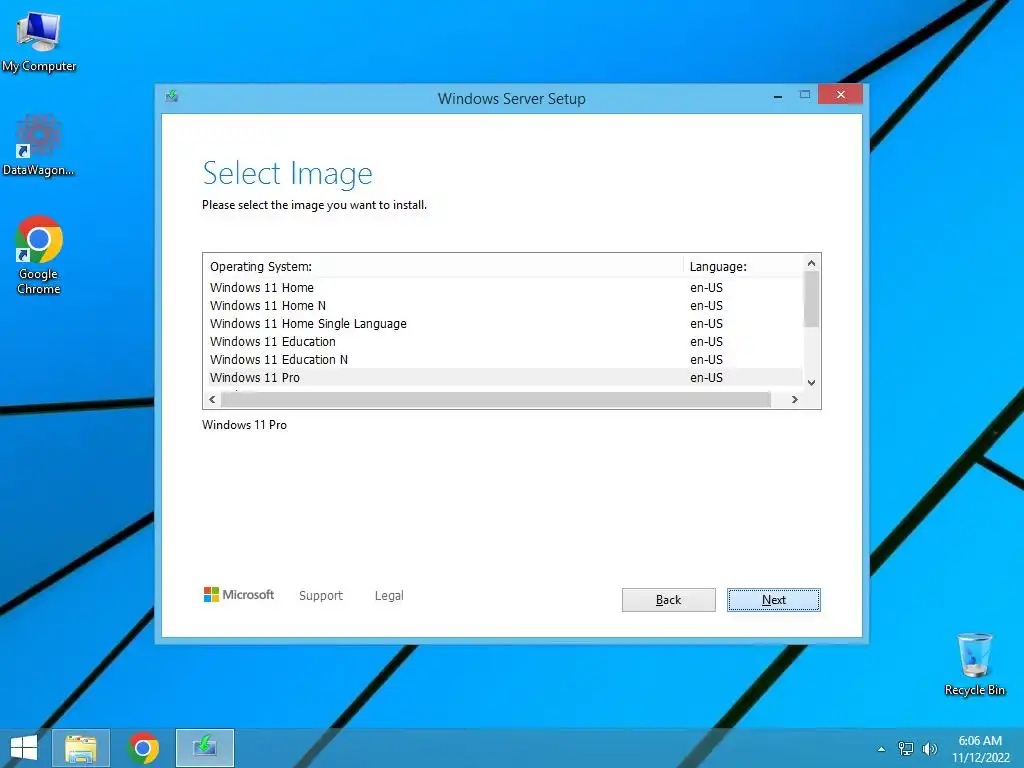Open Chrome from the taskbar
1024x768 pixels.
click(144, 748)
